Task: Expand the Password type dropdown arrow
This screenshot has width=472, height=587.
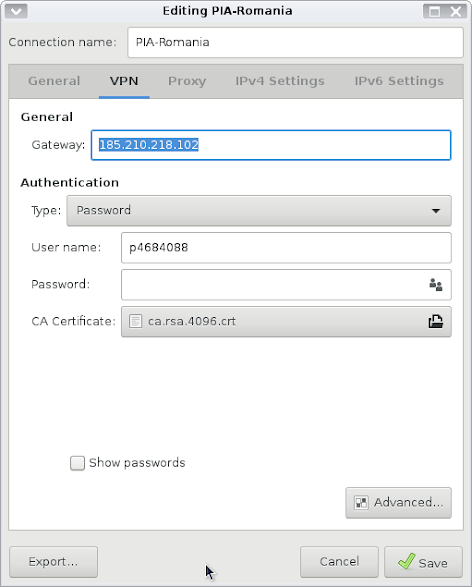Action: [x=436, y=211]
